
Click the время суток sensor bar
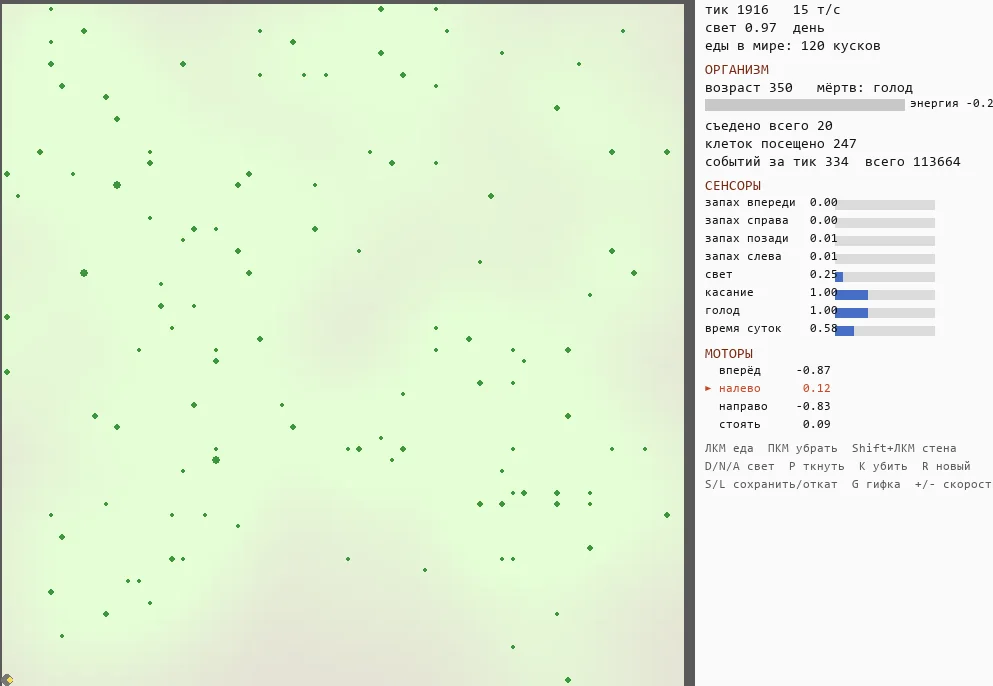pyautogui.click(x=885, y=331)
